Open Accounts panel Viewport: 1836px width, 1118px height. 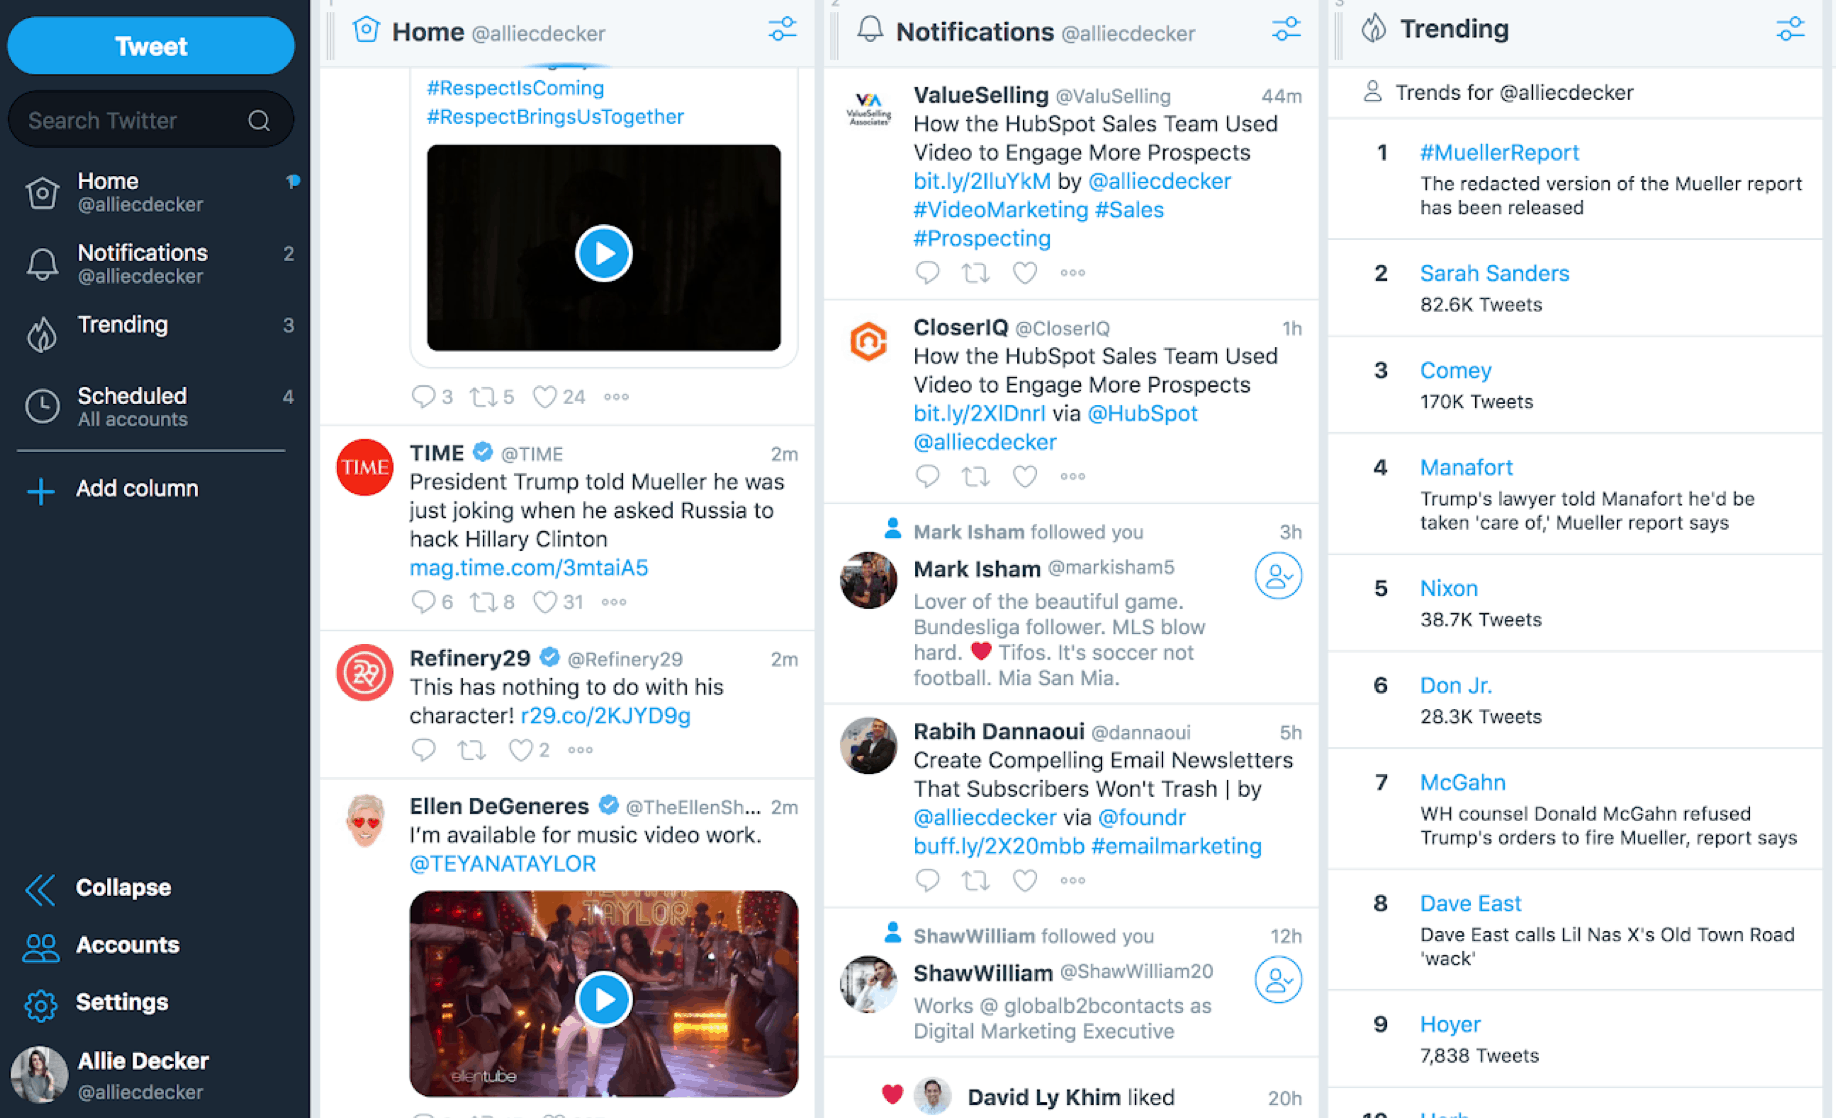click(101, 945)
